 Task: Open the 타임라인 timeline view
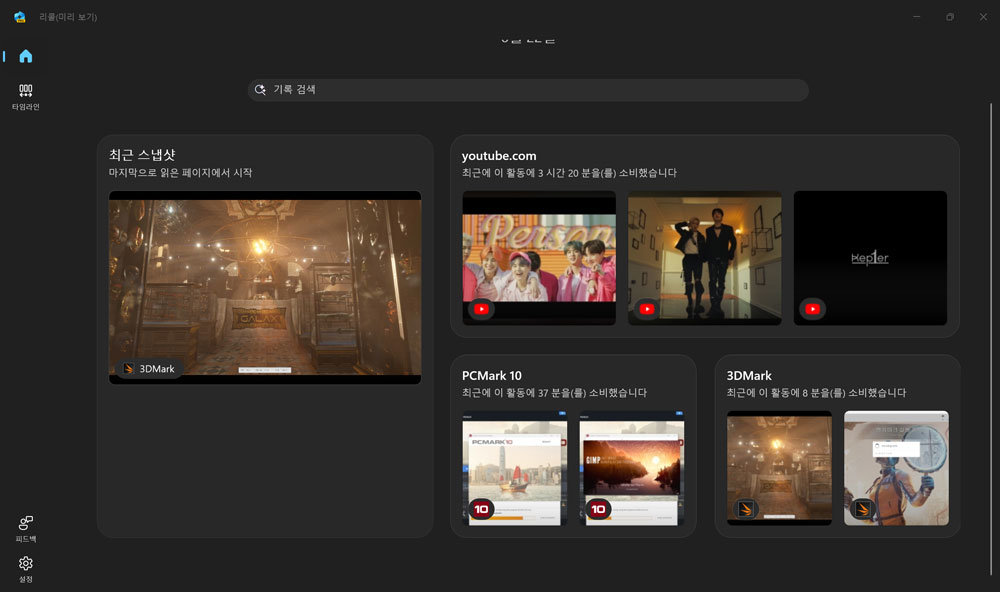26,96
